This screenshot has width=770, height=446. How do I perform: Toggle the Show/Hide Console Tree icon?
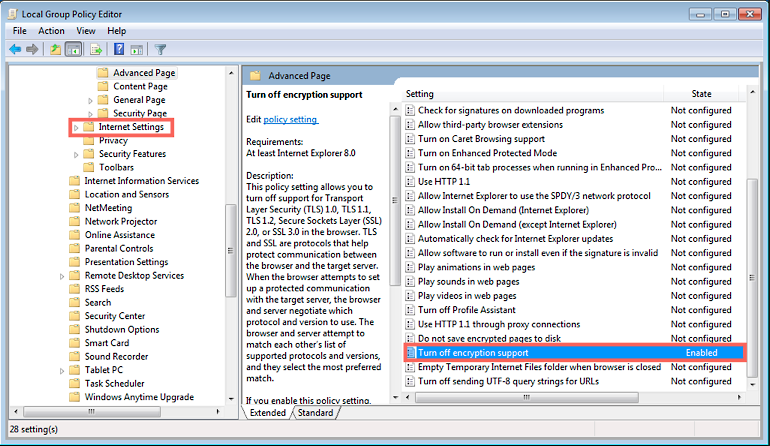[74, 49]
